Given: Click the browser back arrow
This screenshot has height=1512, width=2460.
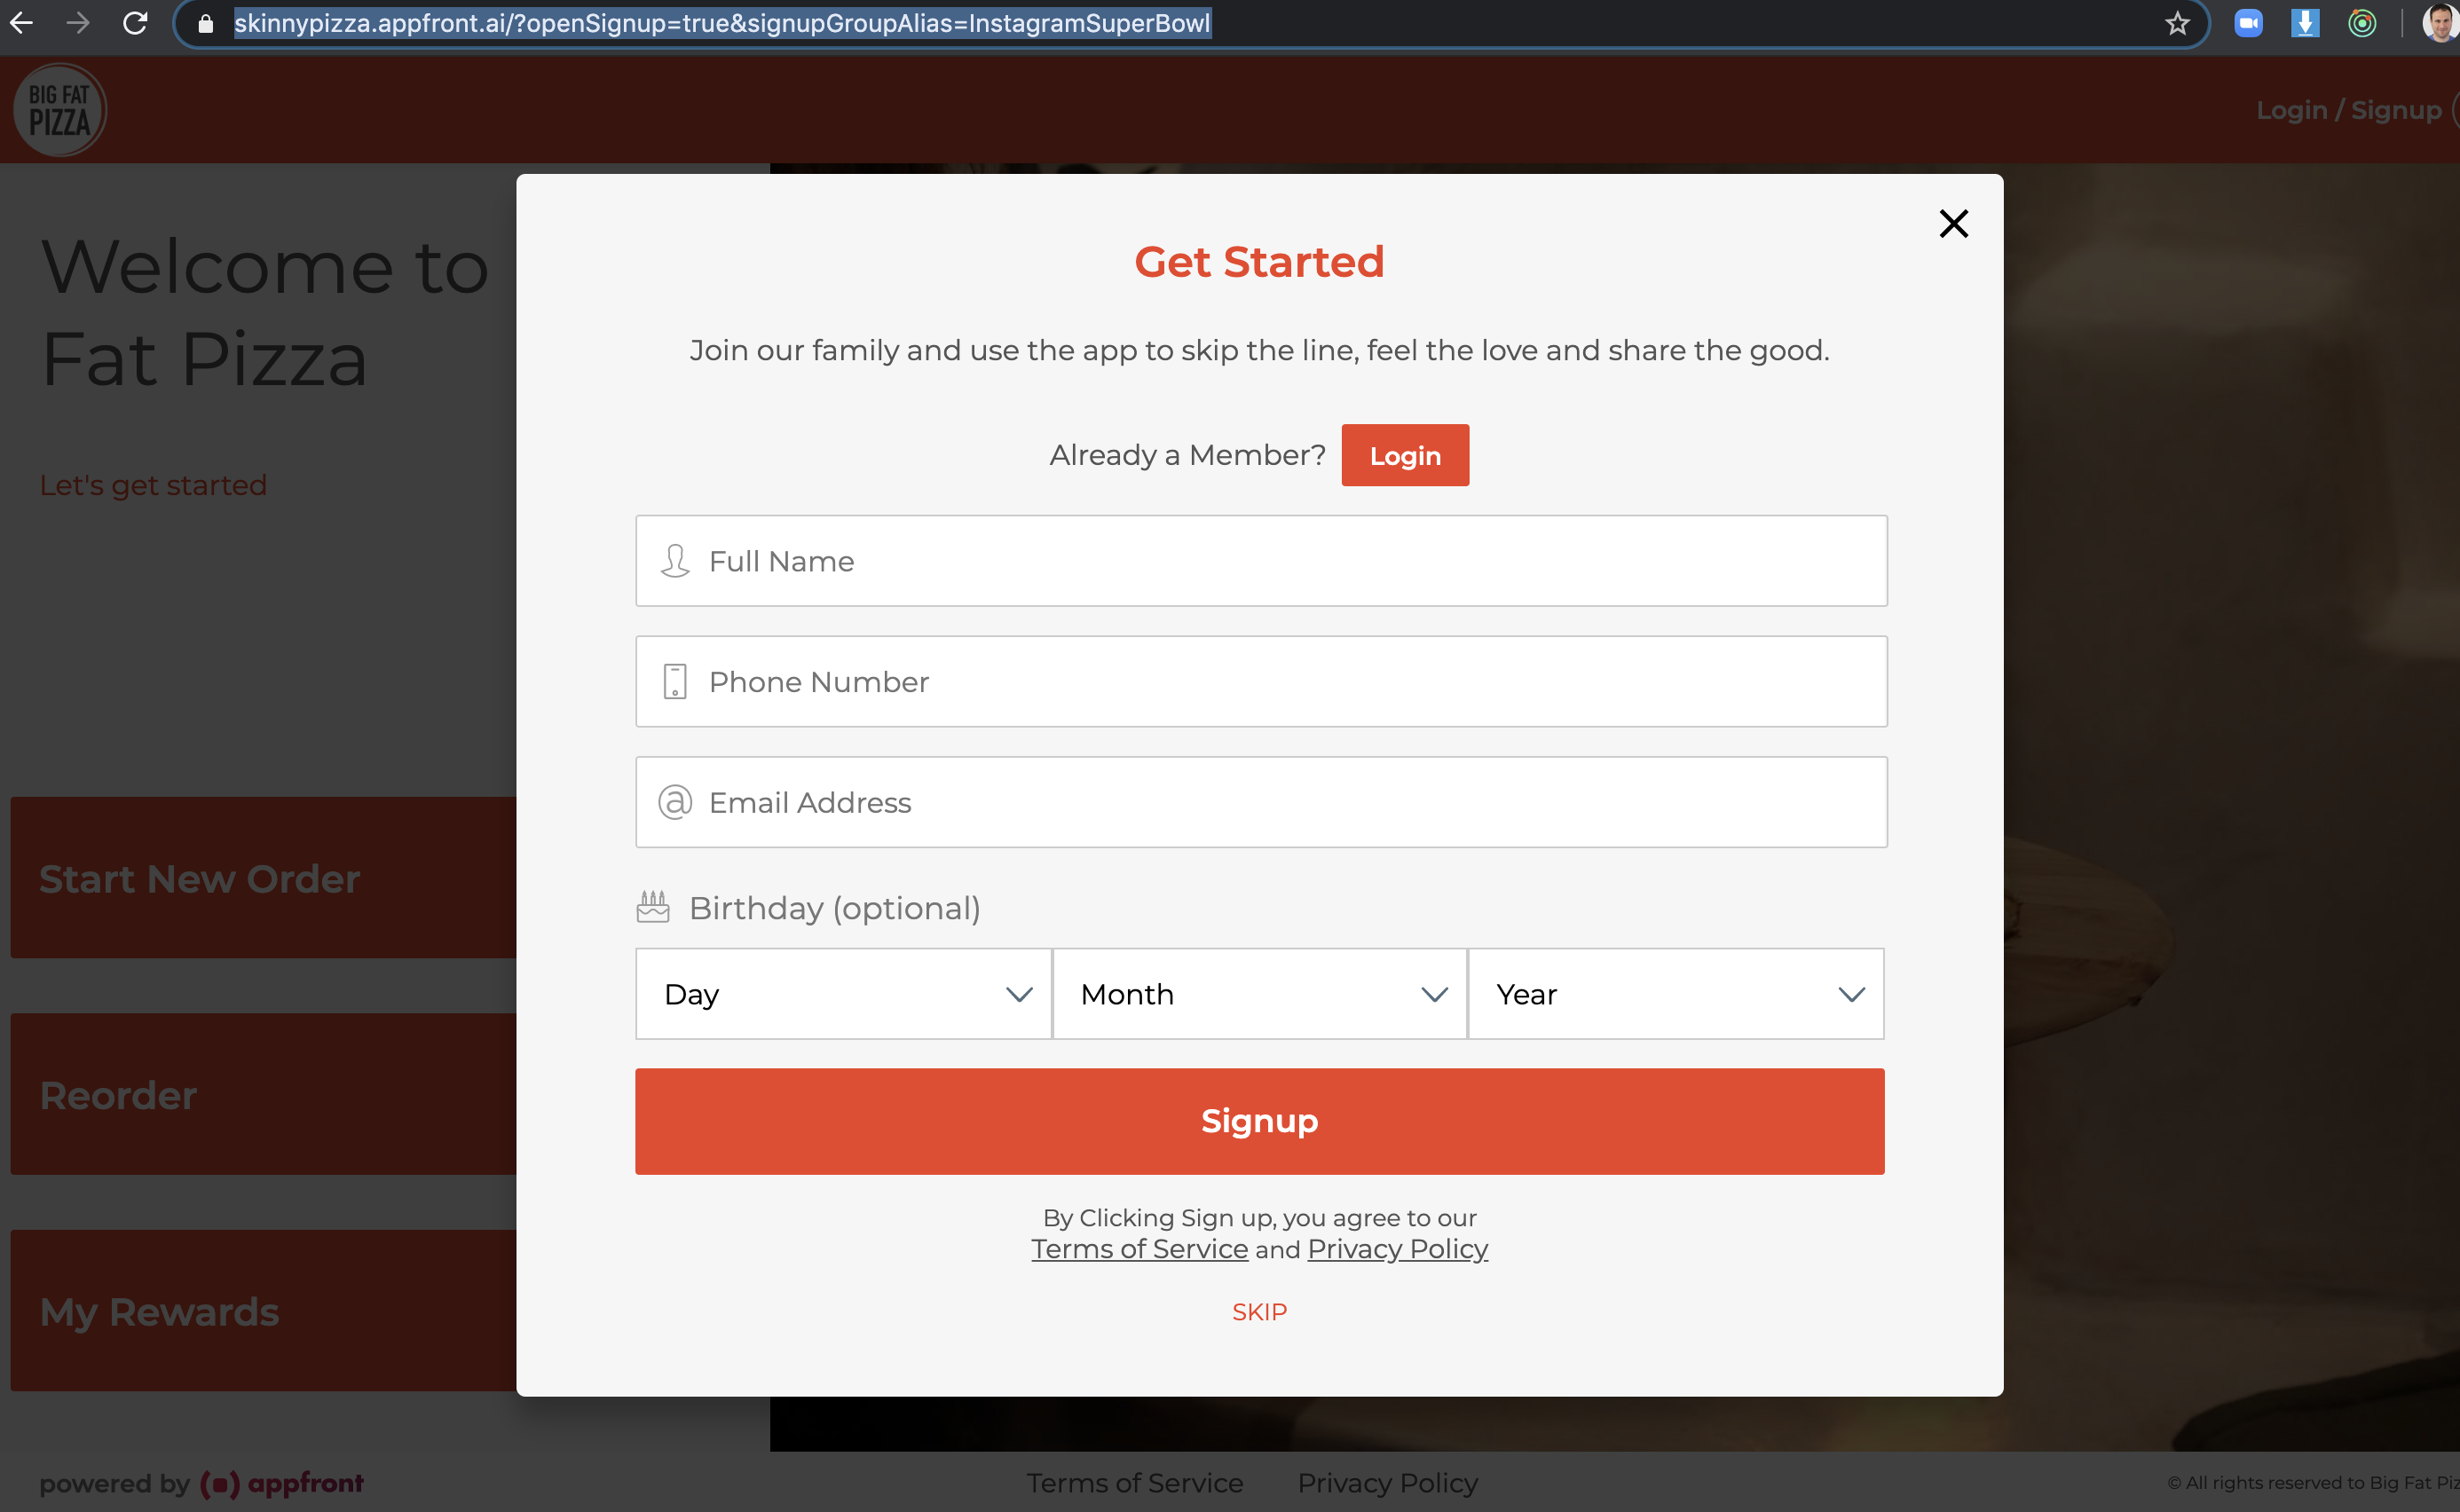Looking at the screenshot, I should point(21,22).
